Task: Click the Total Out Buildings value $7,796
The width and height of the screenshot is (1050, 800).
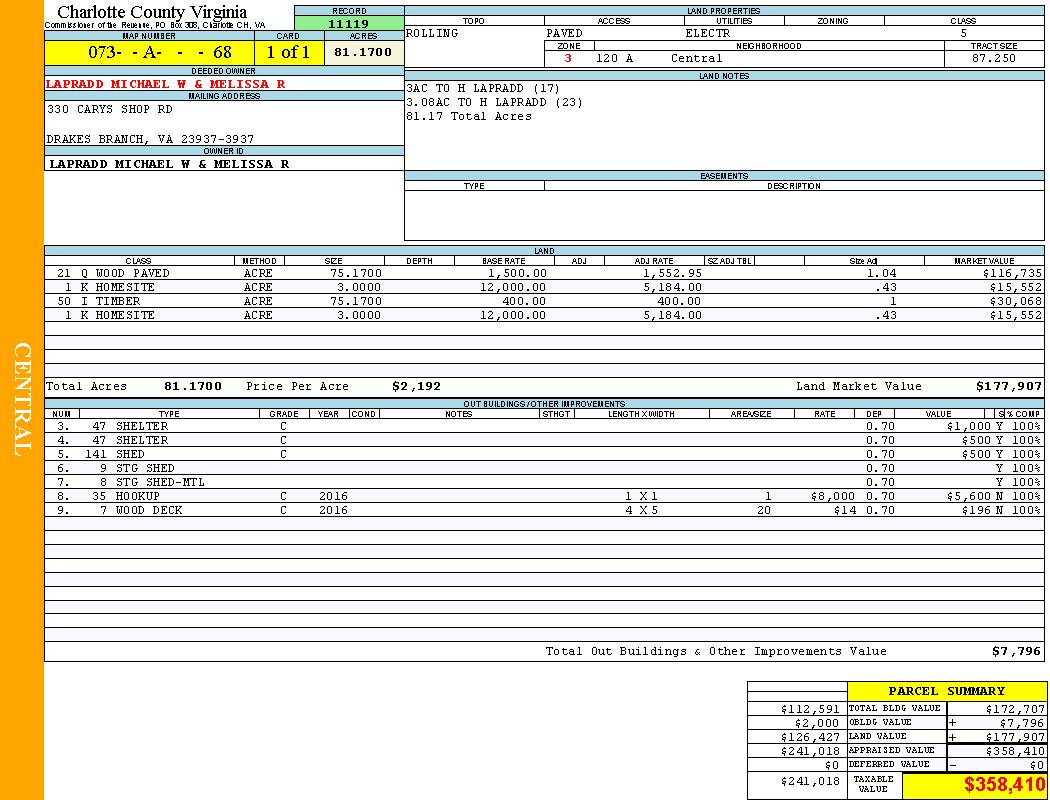Action: [1016, 651]
